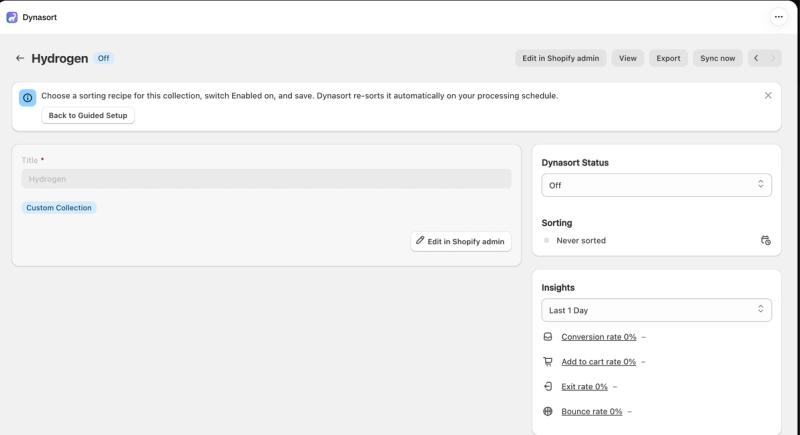Click the pencil icon on Edit in Shopify admin
This screenshot has height=435, width=800.
420,240
